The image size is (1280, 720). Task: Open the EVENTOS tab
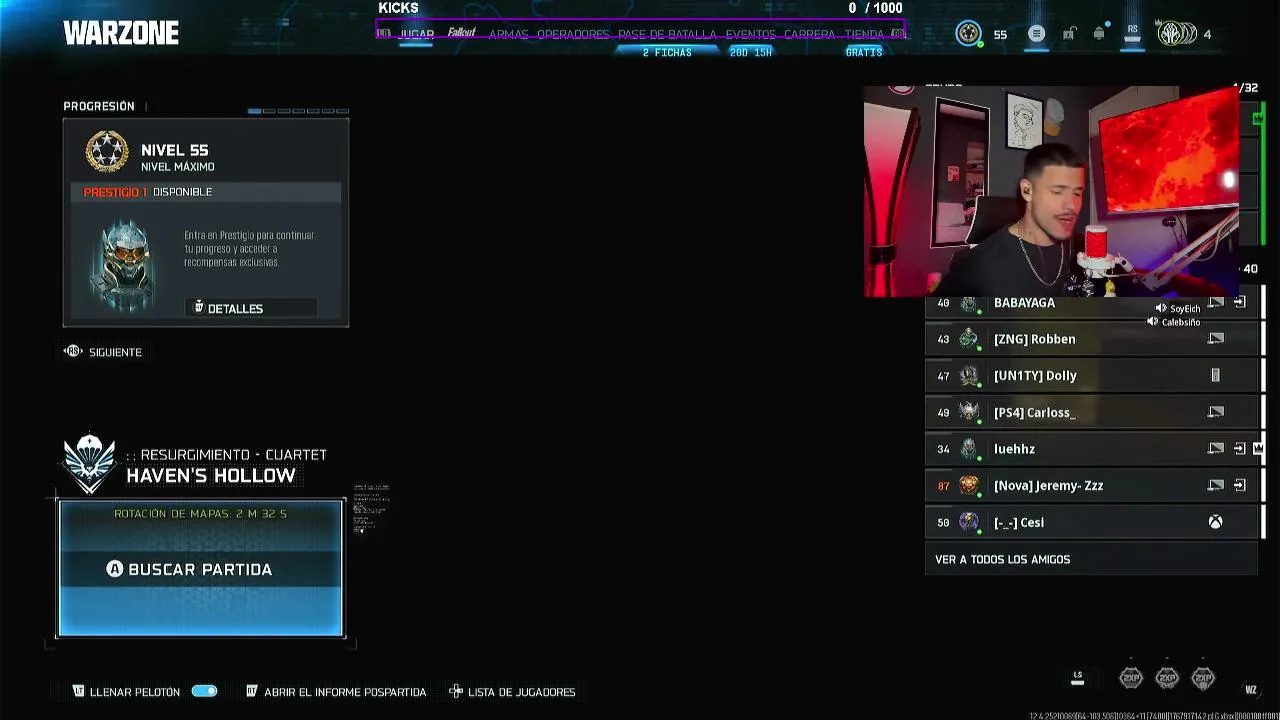point(750,34)
